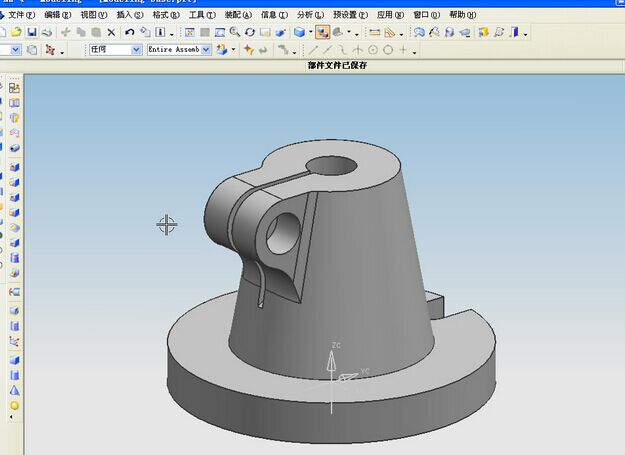Click the Print icon
The height and width of the screenshot is (455, 625).
pos(47,32)
